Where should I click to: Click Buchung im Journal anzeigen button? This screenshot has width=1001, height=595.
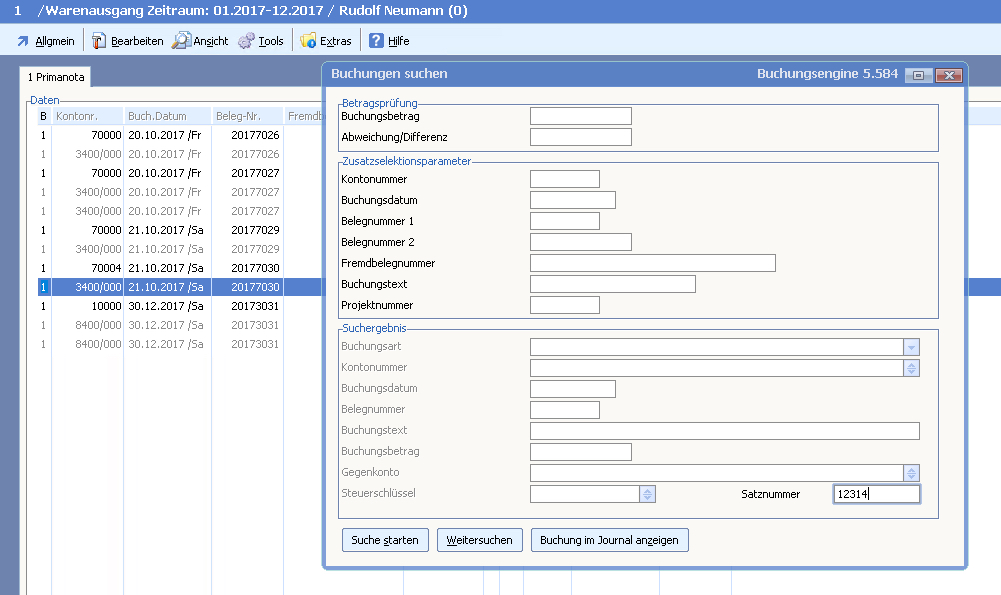(609, 540)
